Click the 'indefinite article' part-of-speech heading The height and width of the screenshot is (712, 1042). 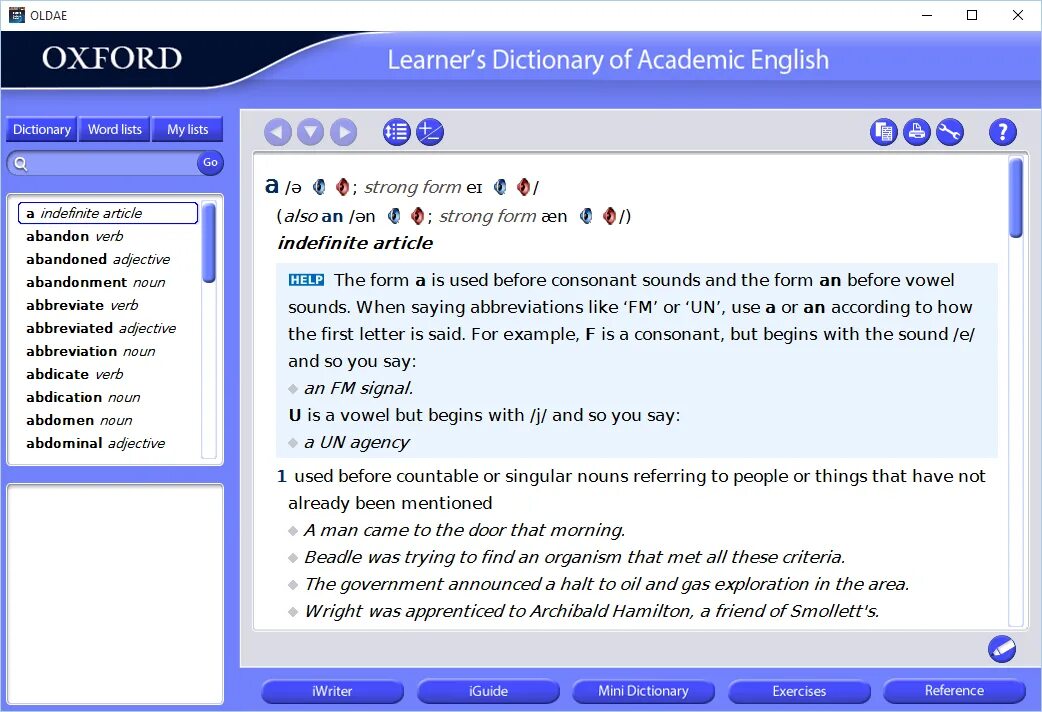pos(355,243)
